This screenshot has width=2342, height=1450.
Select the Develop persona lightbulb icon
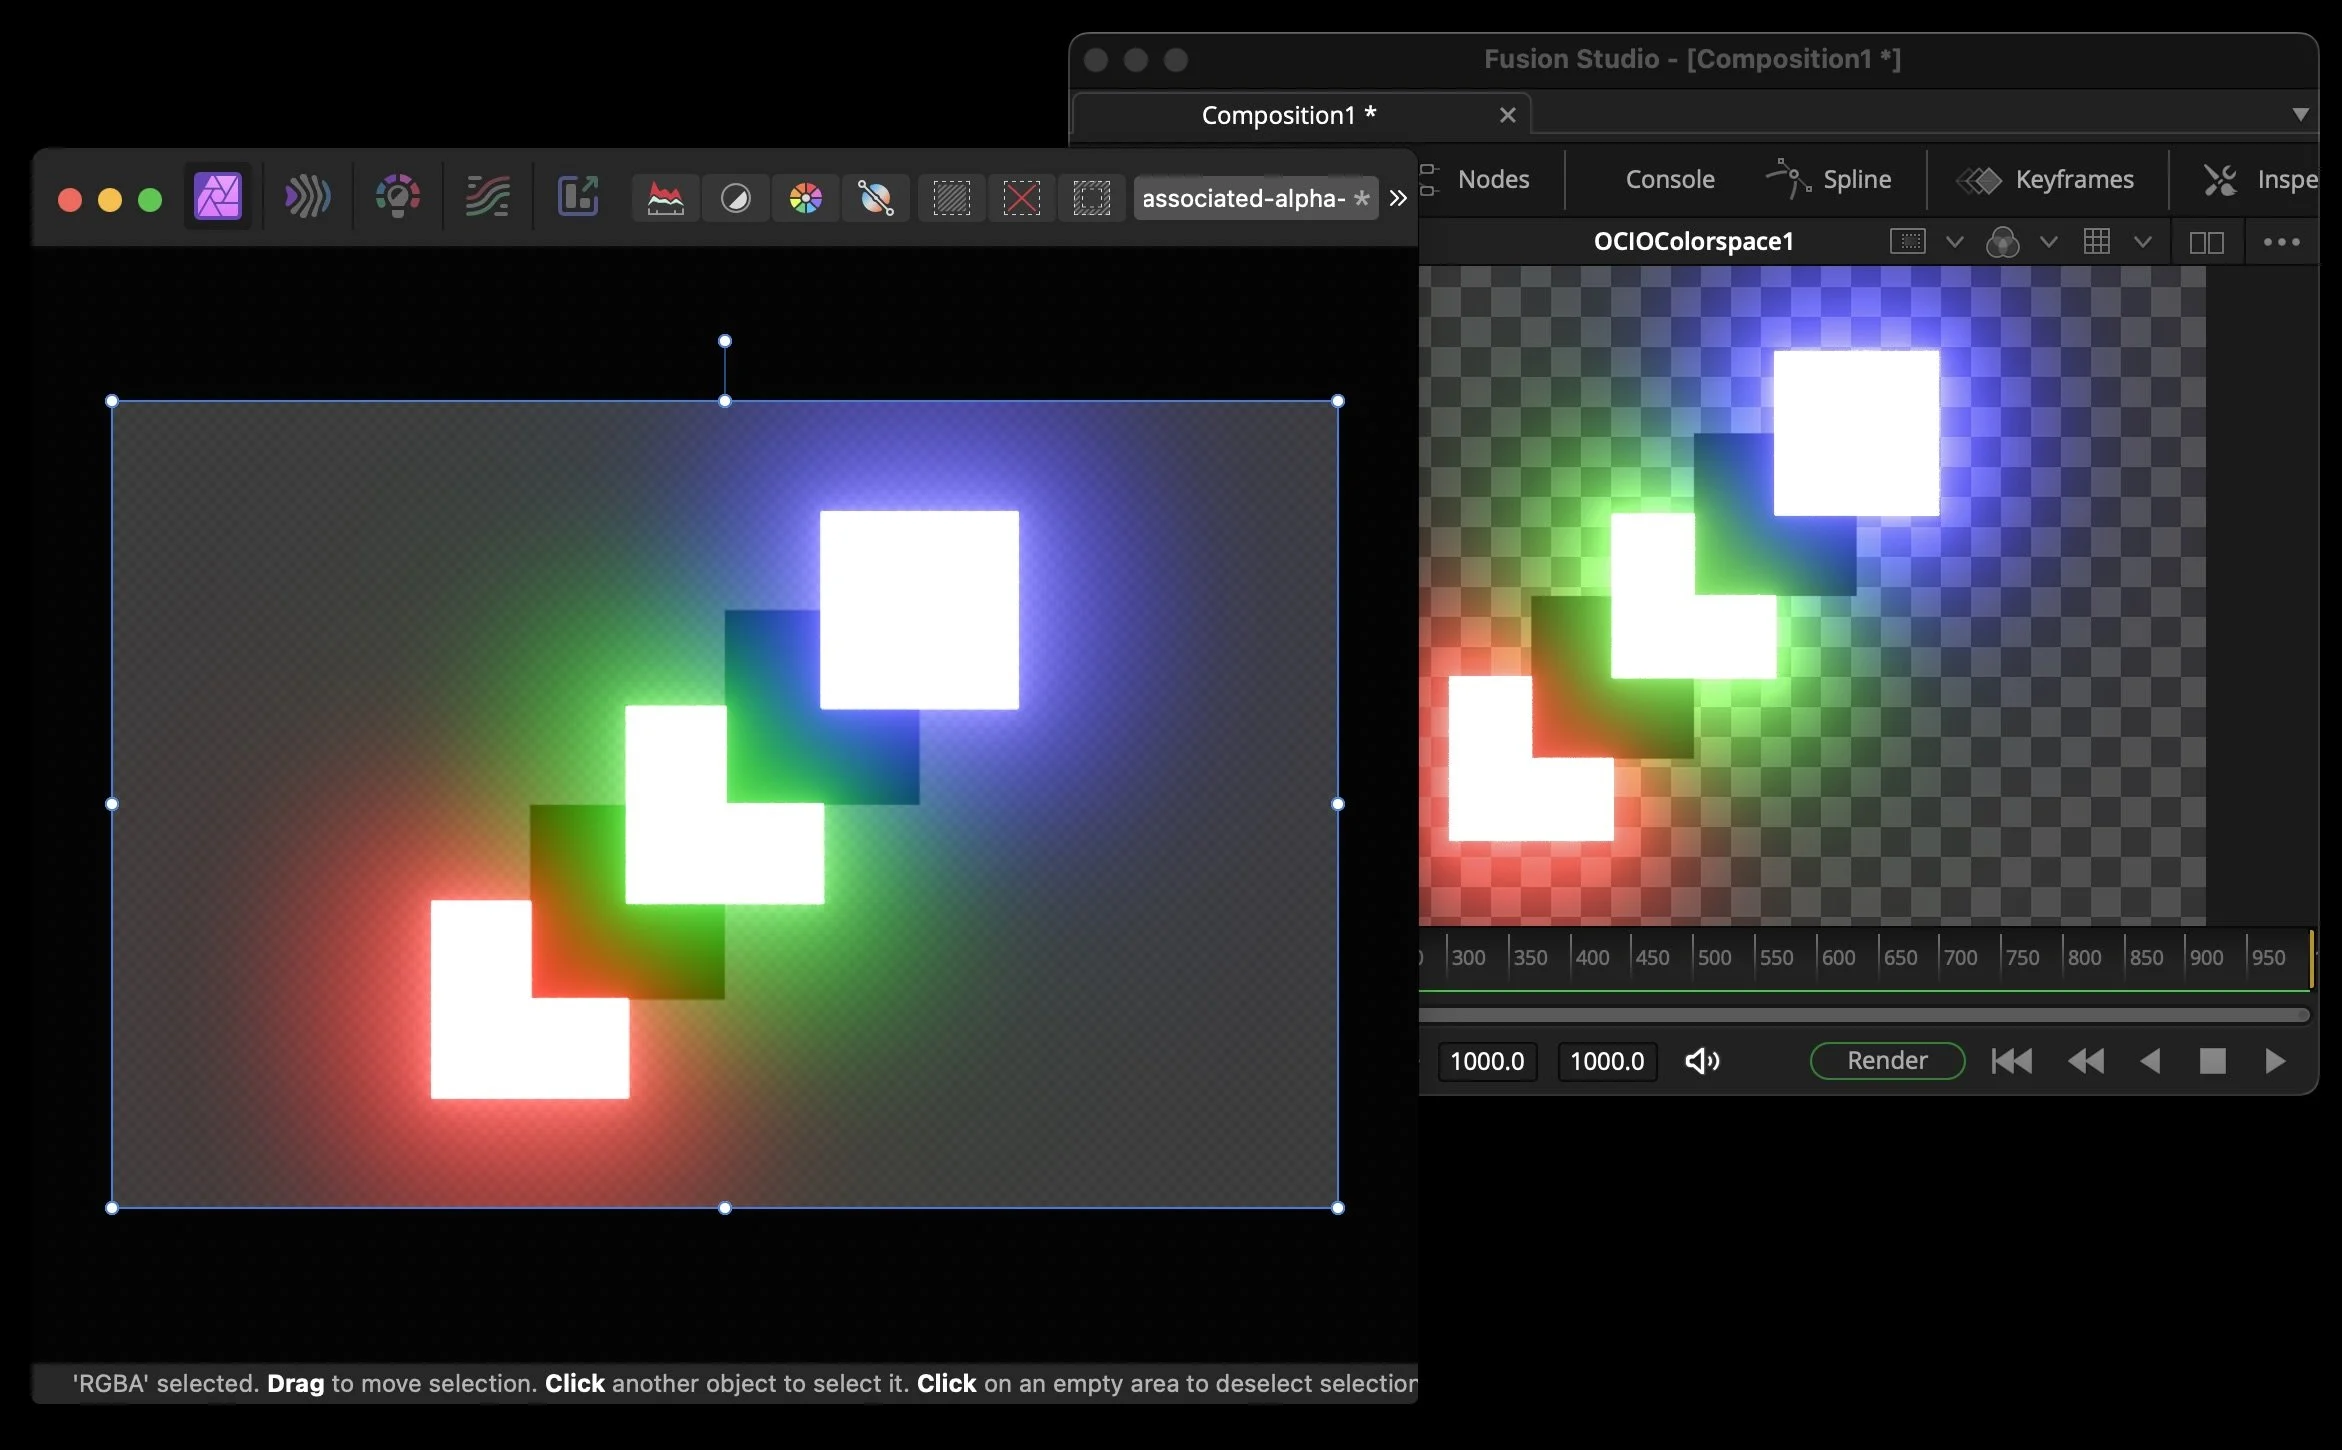click(x=397, y=196)
